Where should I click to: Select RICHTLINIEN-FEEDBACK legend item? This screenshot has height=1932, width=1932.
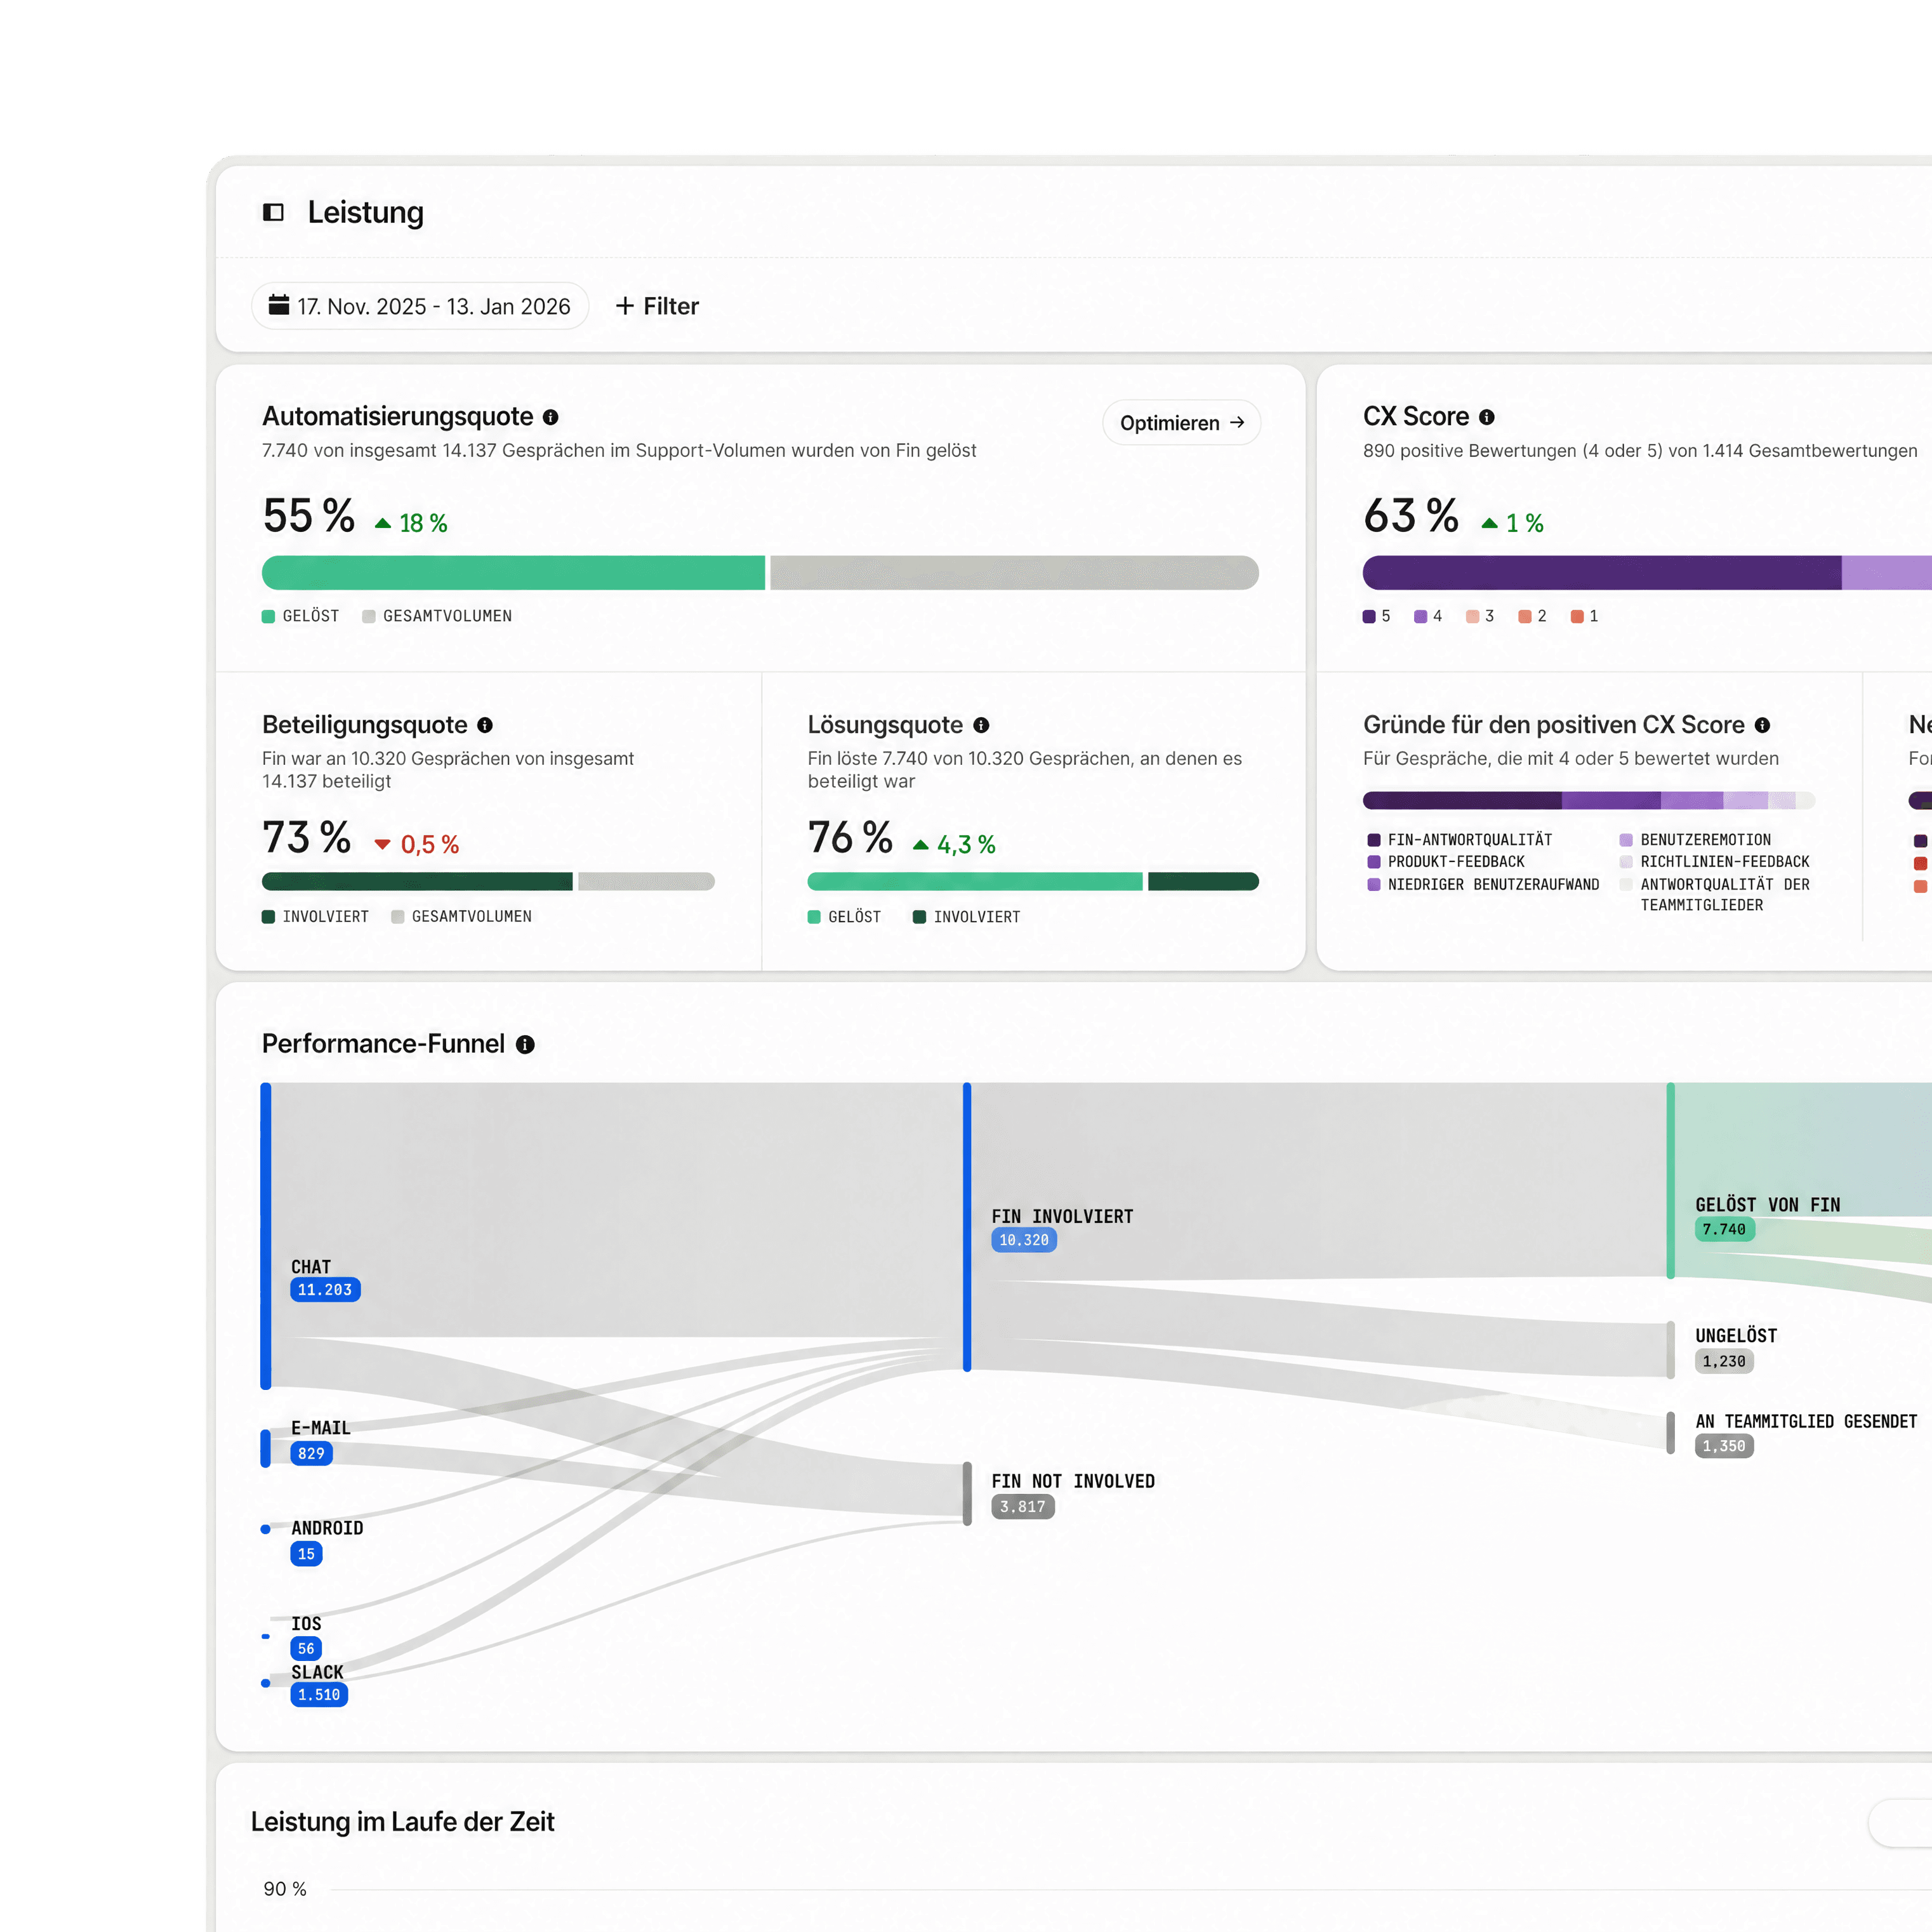pos(1714,862)
